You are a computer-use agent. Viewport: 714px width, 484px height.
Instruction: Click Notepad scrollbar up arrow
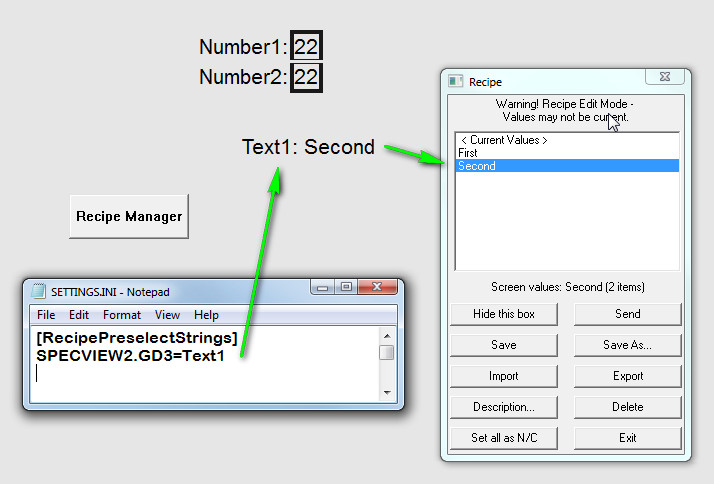387,336
